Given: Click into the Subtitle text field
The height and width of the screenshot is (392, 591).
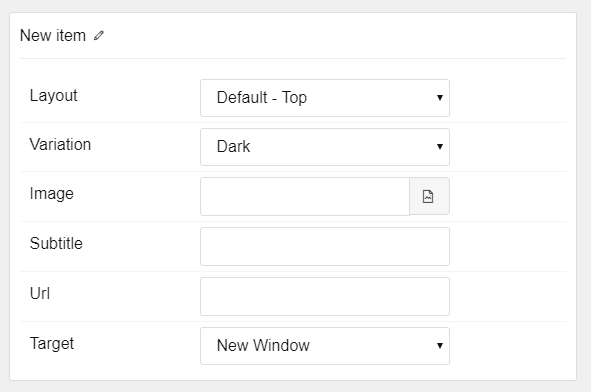Looking at the screenshot, I should coord(325,247).
